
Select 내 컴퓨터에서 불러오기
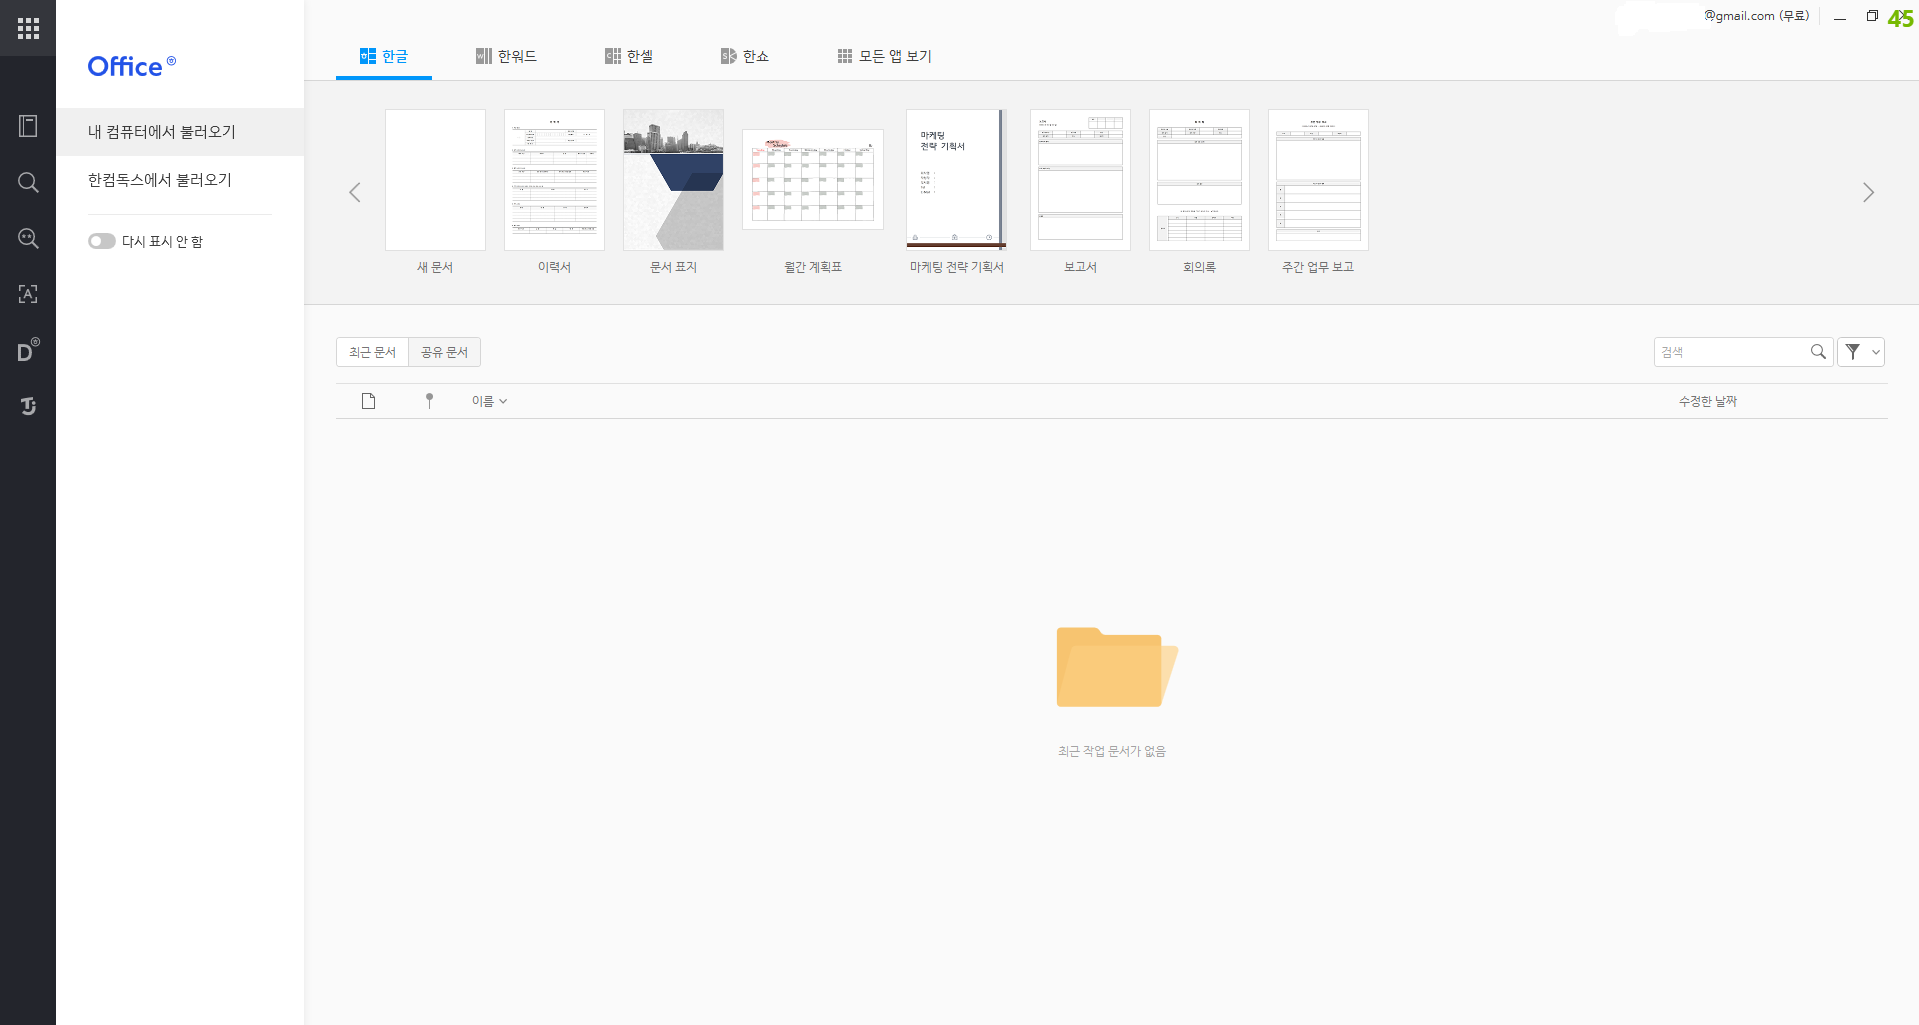click(180, 132)
